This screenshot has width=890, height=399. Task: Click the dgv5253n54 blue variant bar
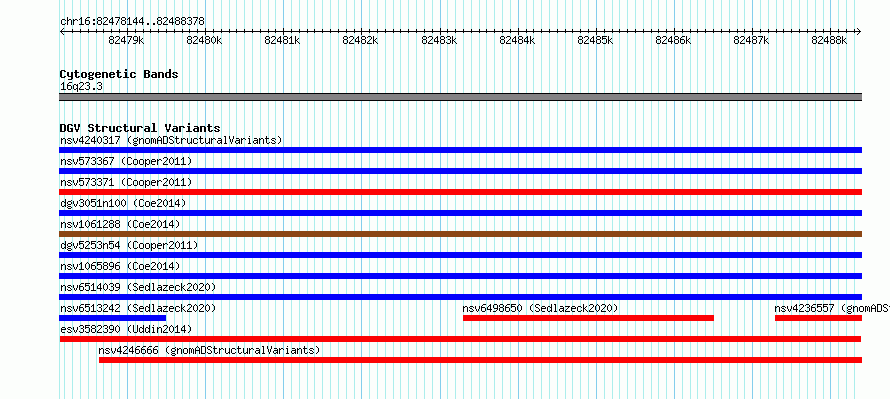460,255
